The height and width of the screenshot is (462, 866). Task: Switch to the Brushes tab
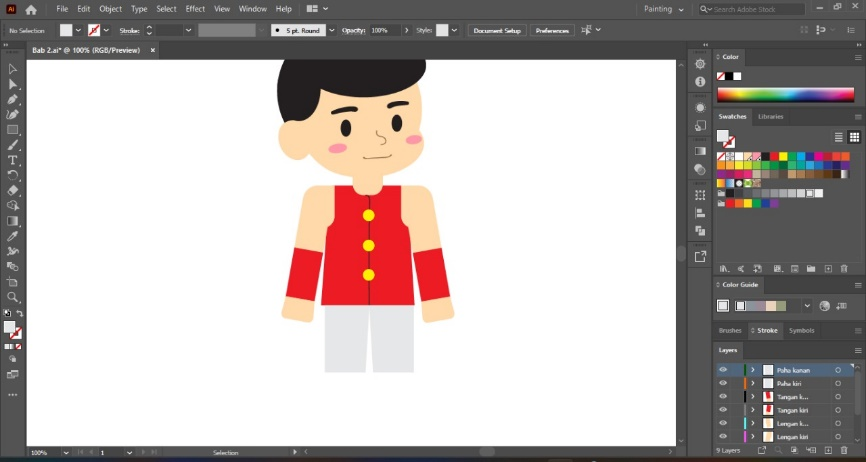click(730, 331)
